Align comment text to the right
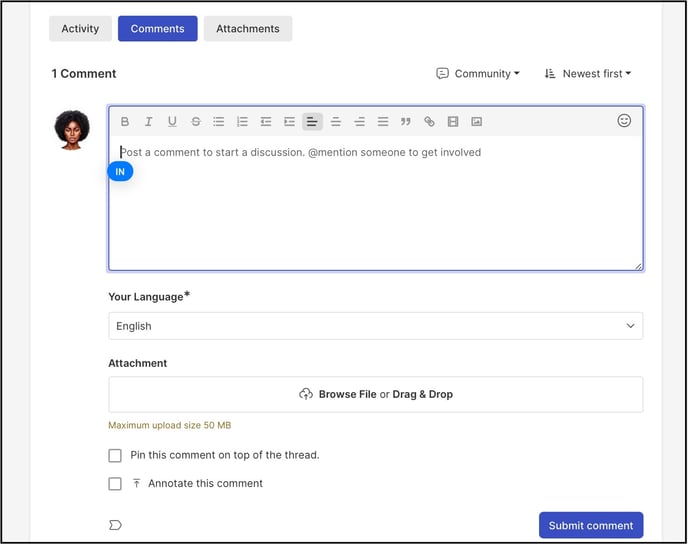This screenshot has height=545, width=688. pyautogui.click(x=359, y=122)
